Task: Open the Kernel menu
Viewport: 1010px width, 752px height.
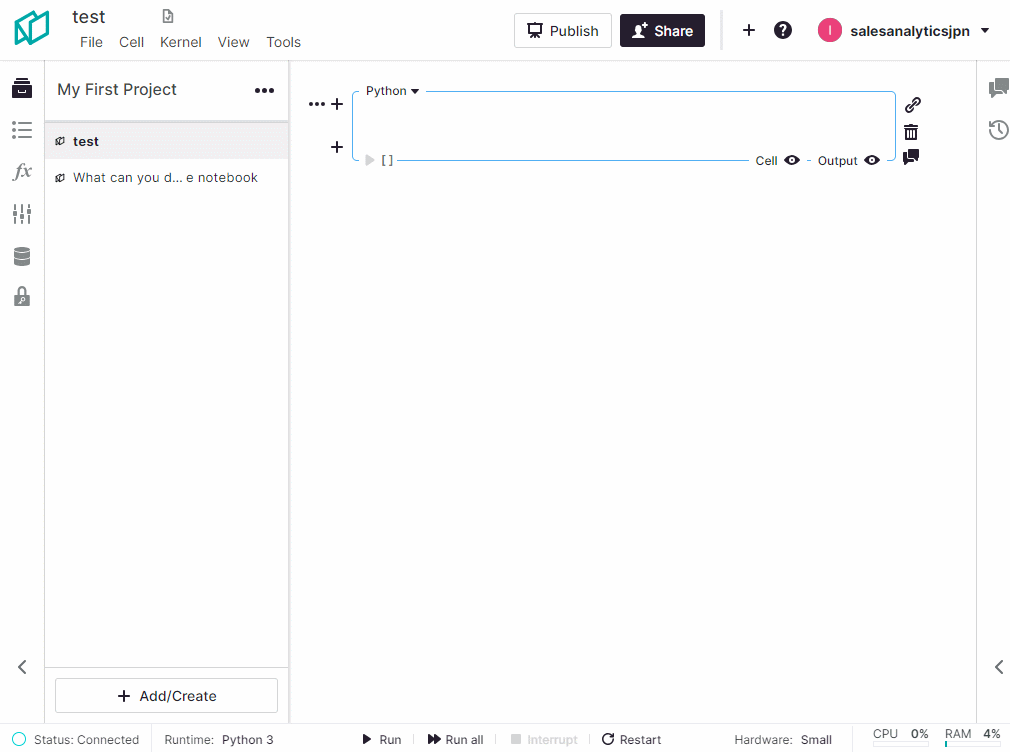Action: click(x=181, y=42)
